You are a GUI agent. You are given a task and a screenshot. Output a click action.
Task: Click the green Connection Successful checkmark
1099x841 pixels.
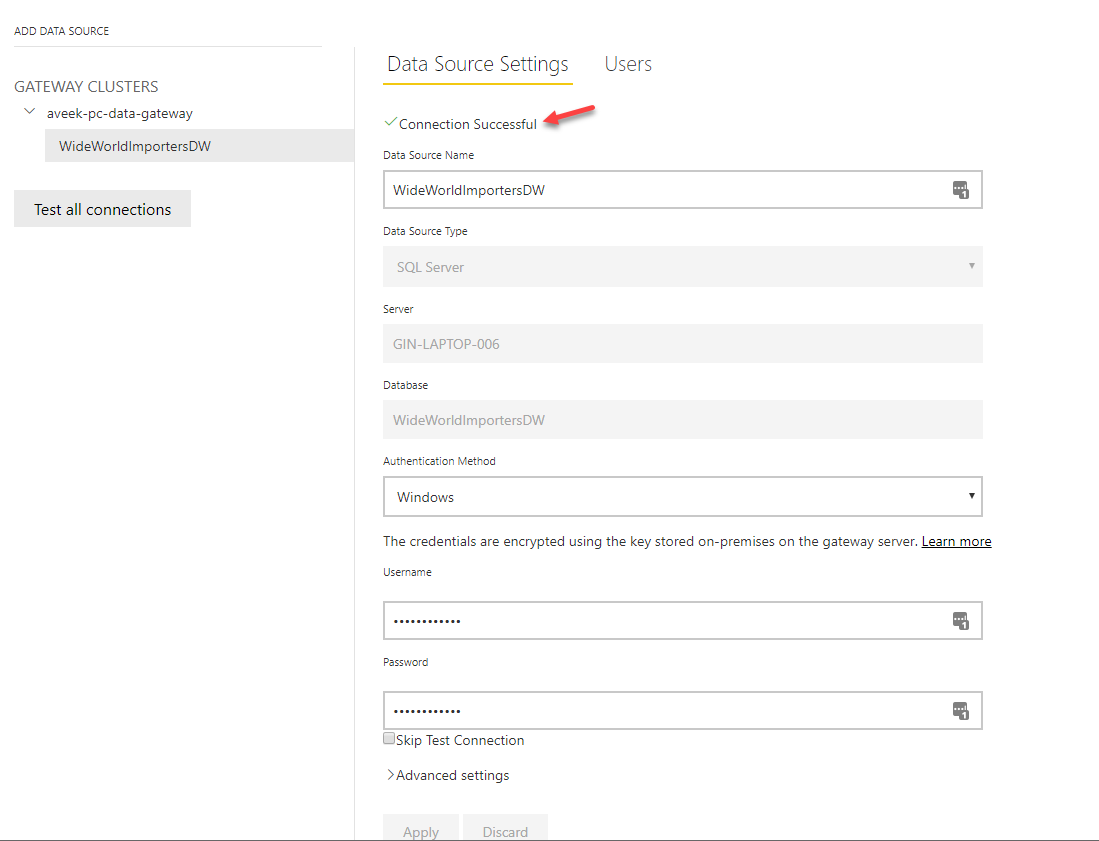(x=390, y=123)
